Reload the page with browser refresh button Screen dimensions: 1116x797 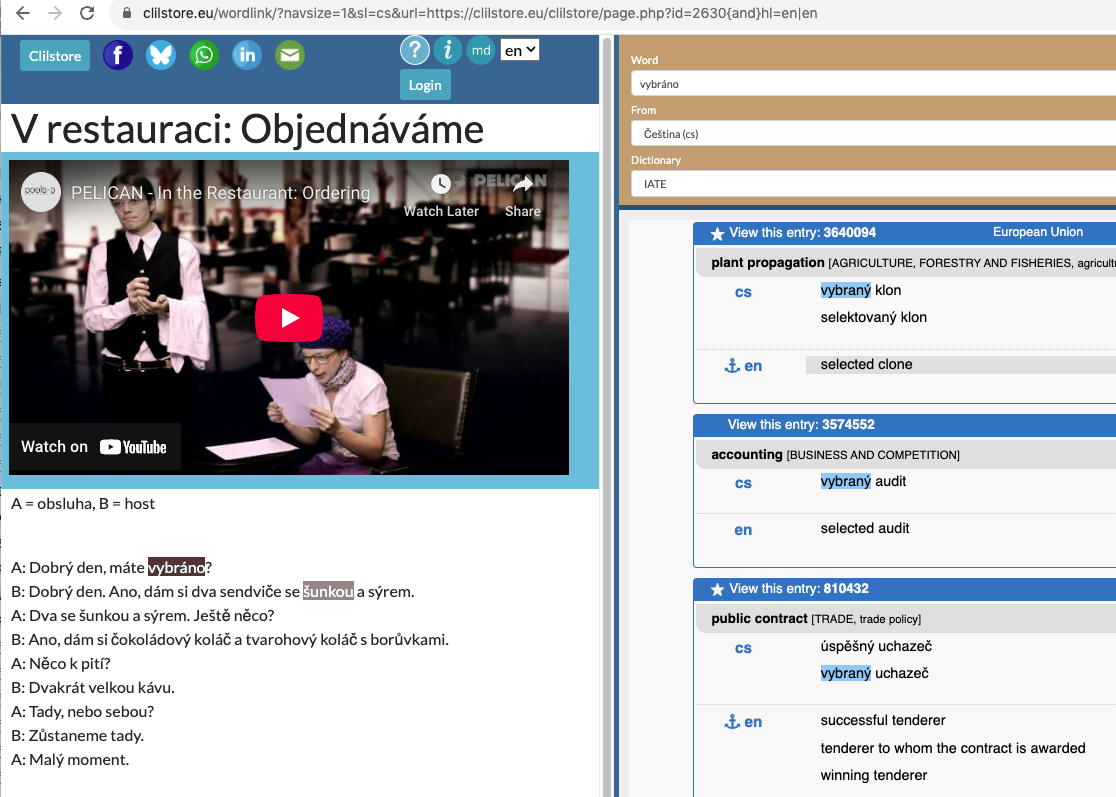(87, 13)
